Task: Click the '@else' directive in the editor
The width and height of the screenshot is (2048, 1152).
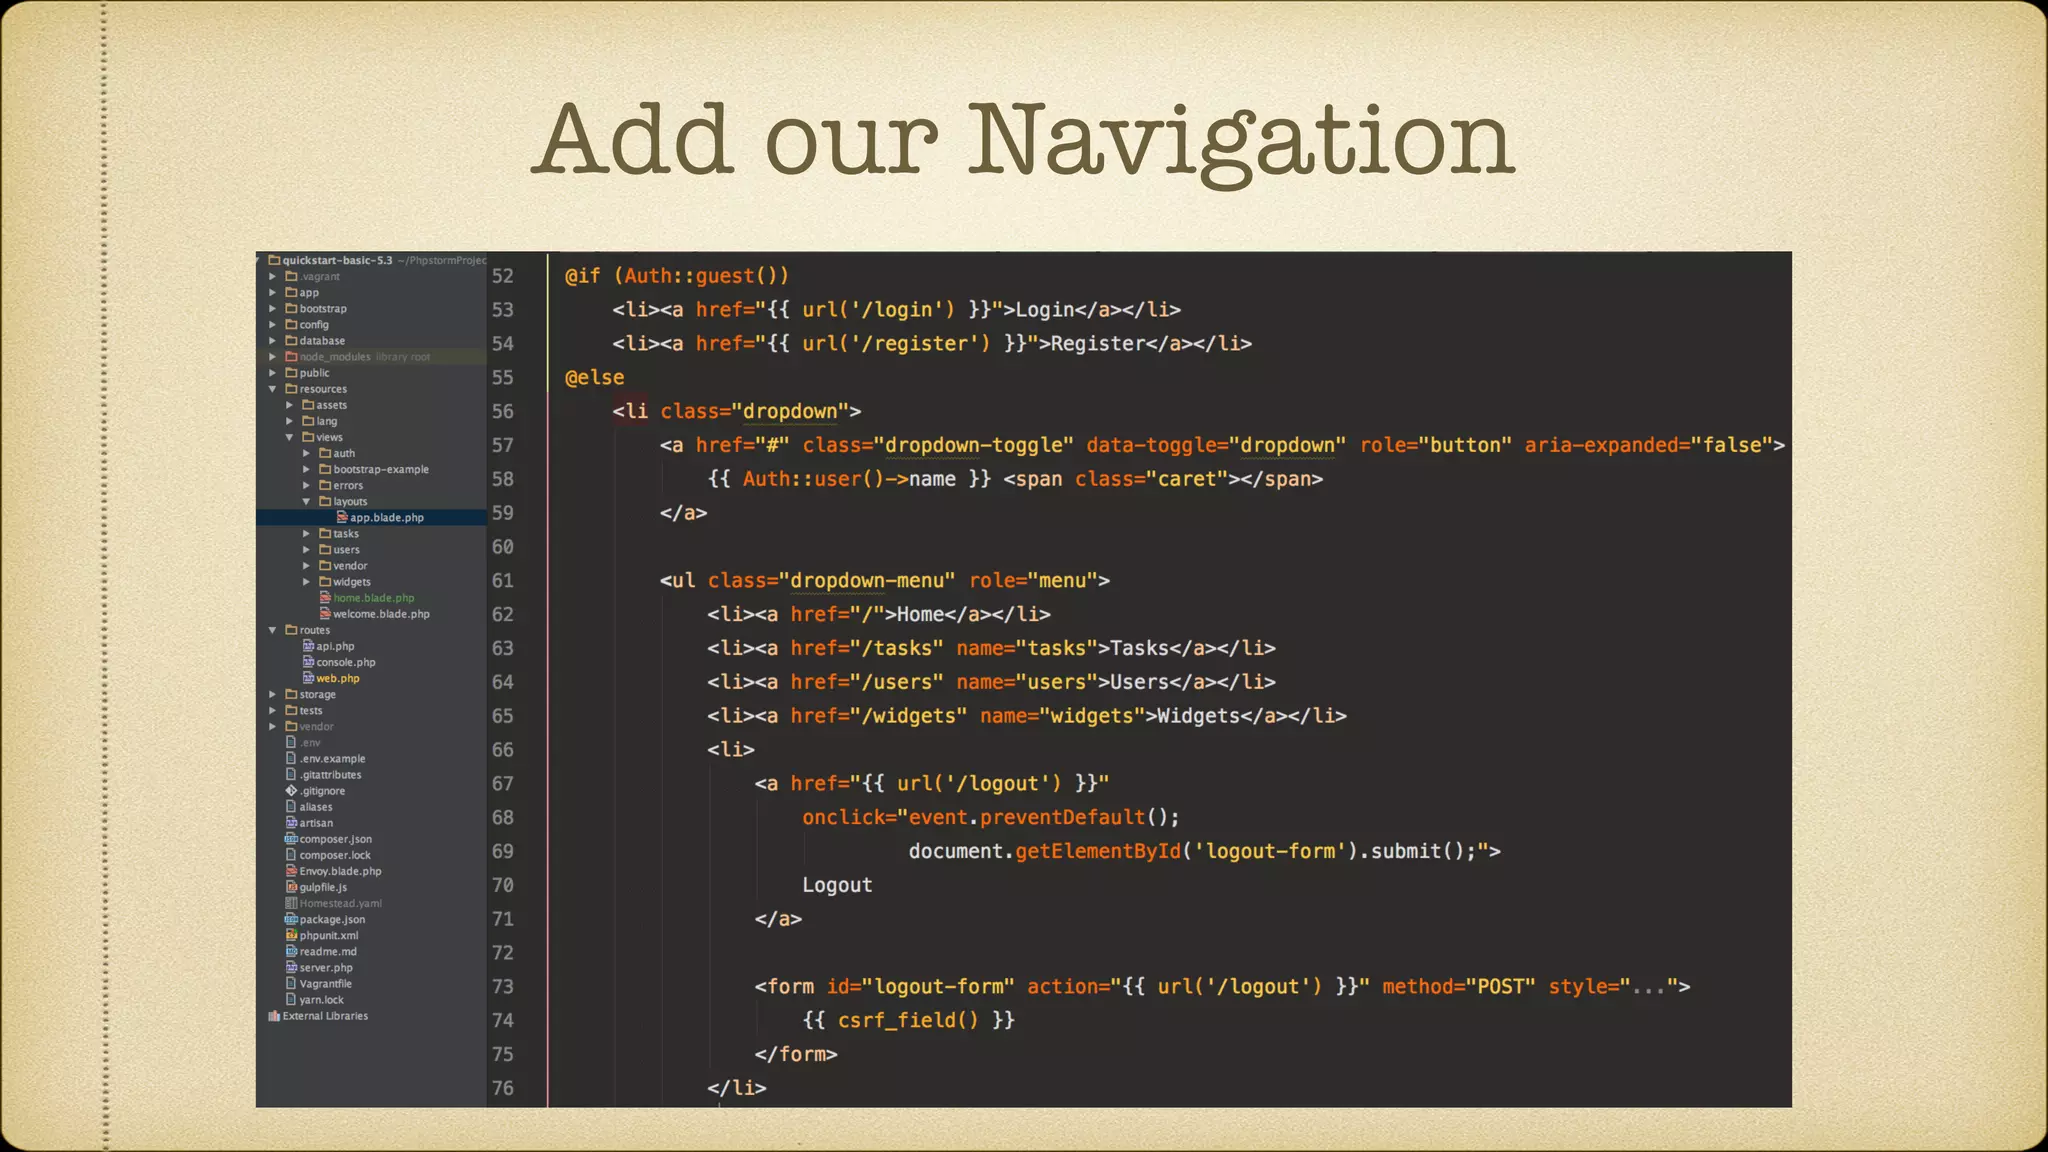Action: click(x=594, y=377)
